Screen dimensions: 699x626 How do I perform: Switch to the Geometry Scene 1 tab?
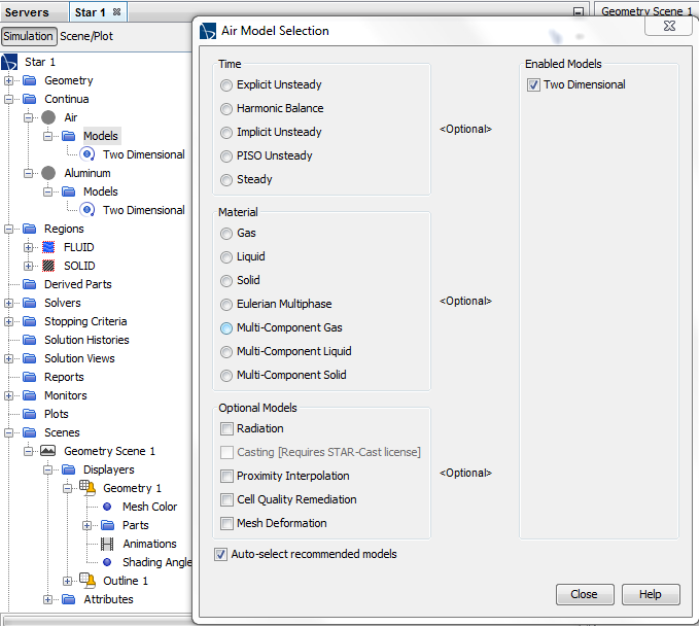(646, 11)
